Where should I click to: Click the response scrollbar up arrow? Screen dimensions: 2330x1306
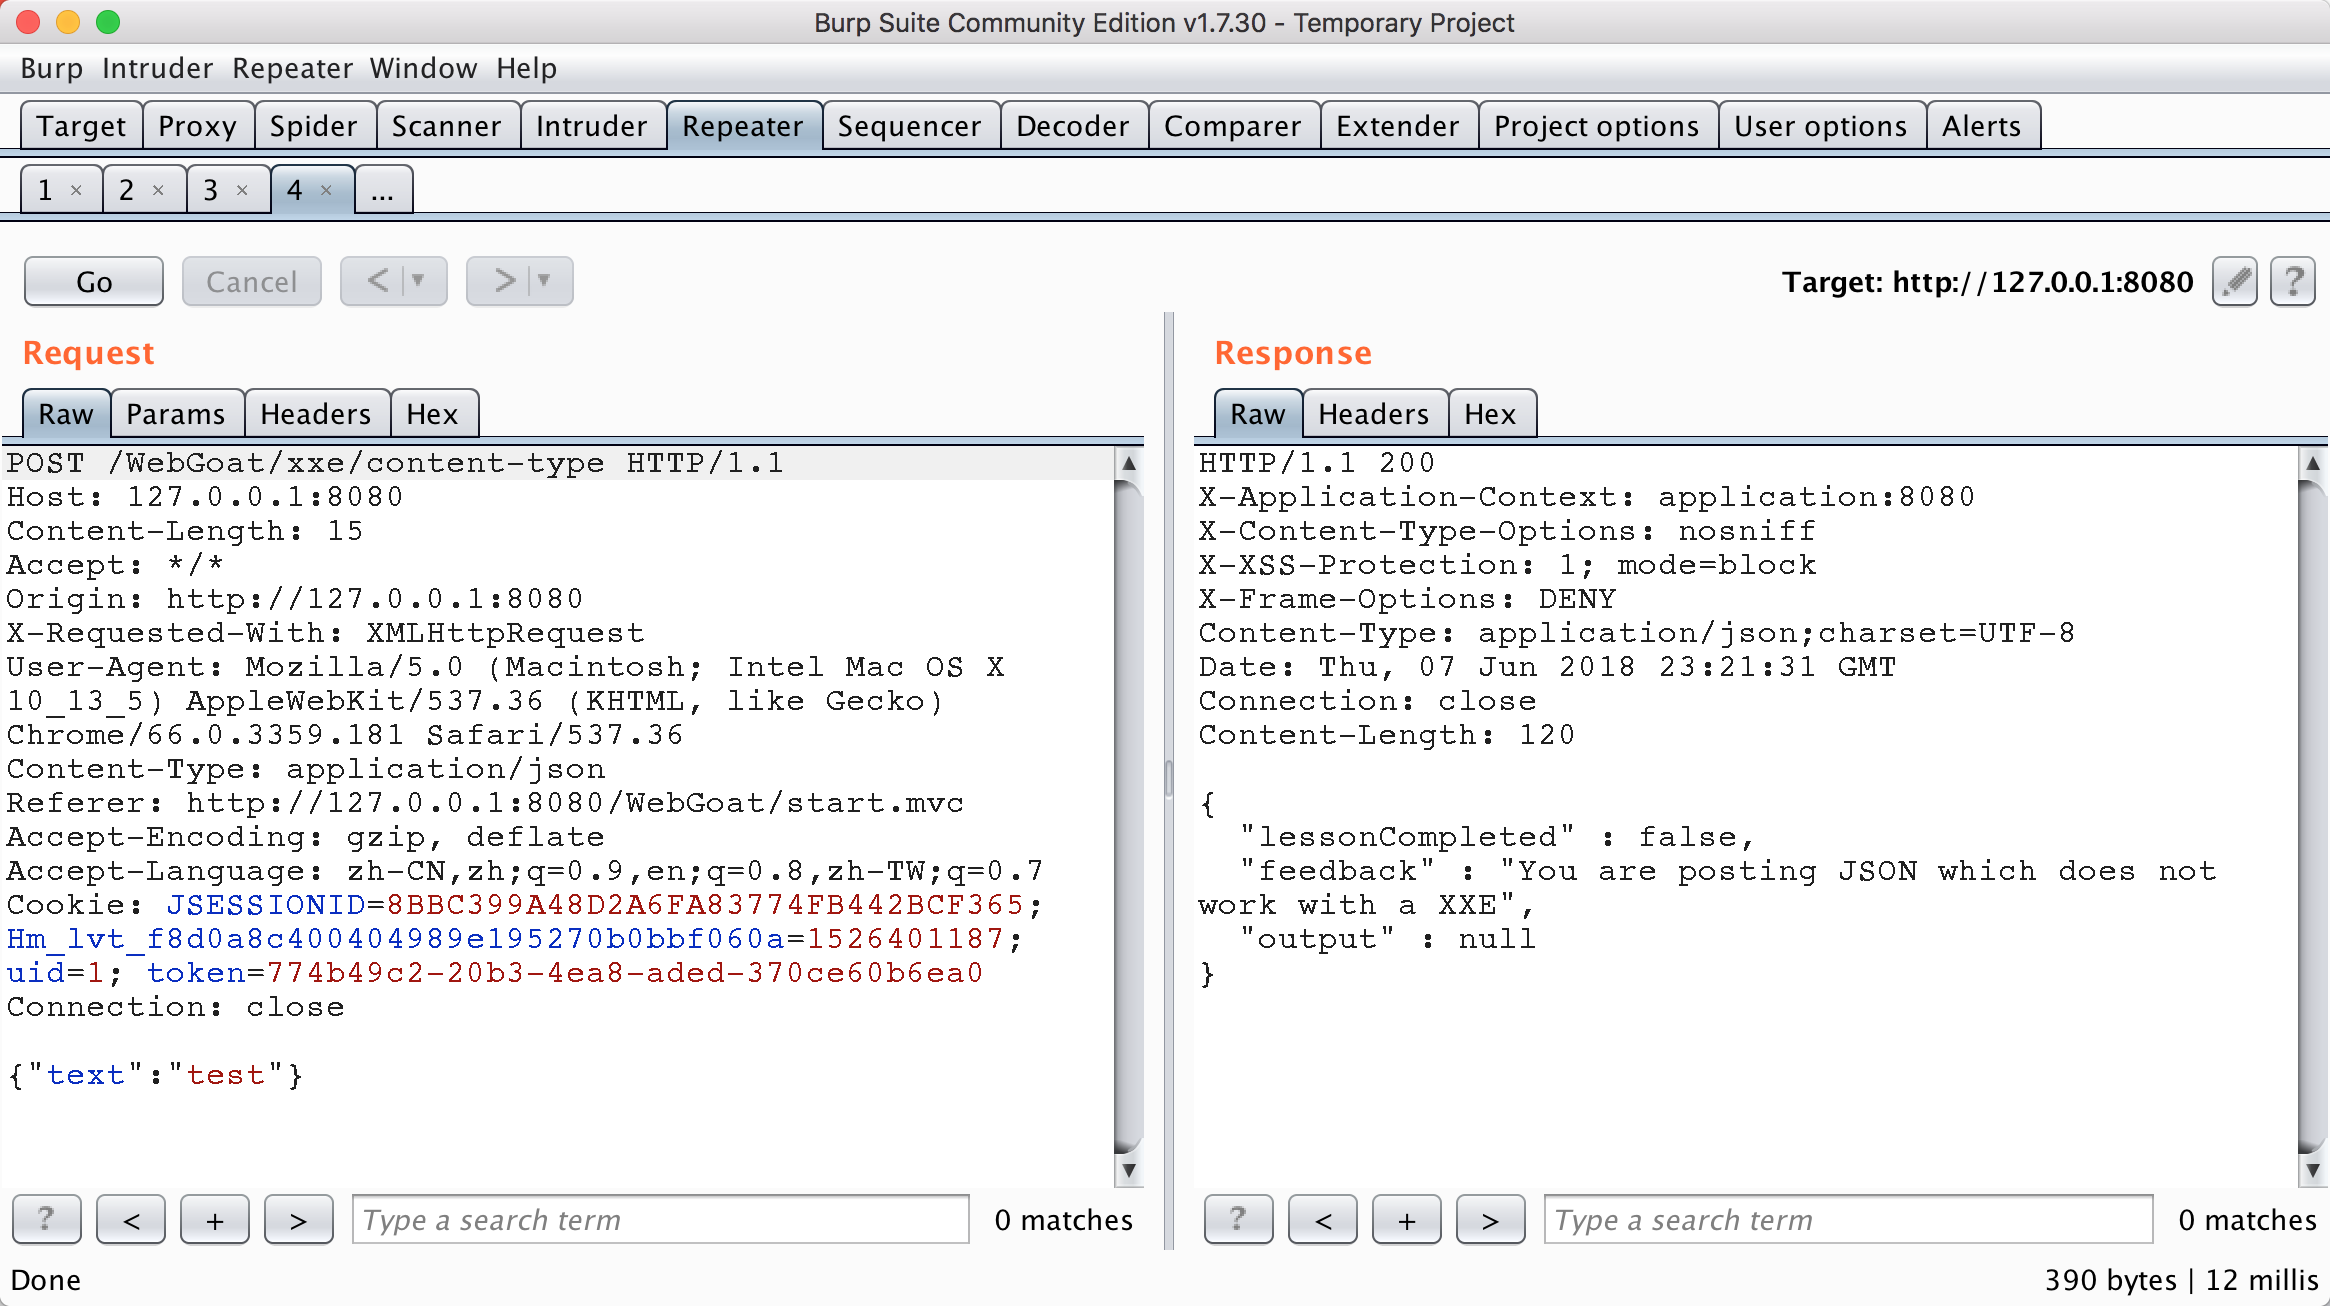click(x=2313, y=463)
